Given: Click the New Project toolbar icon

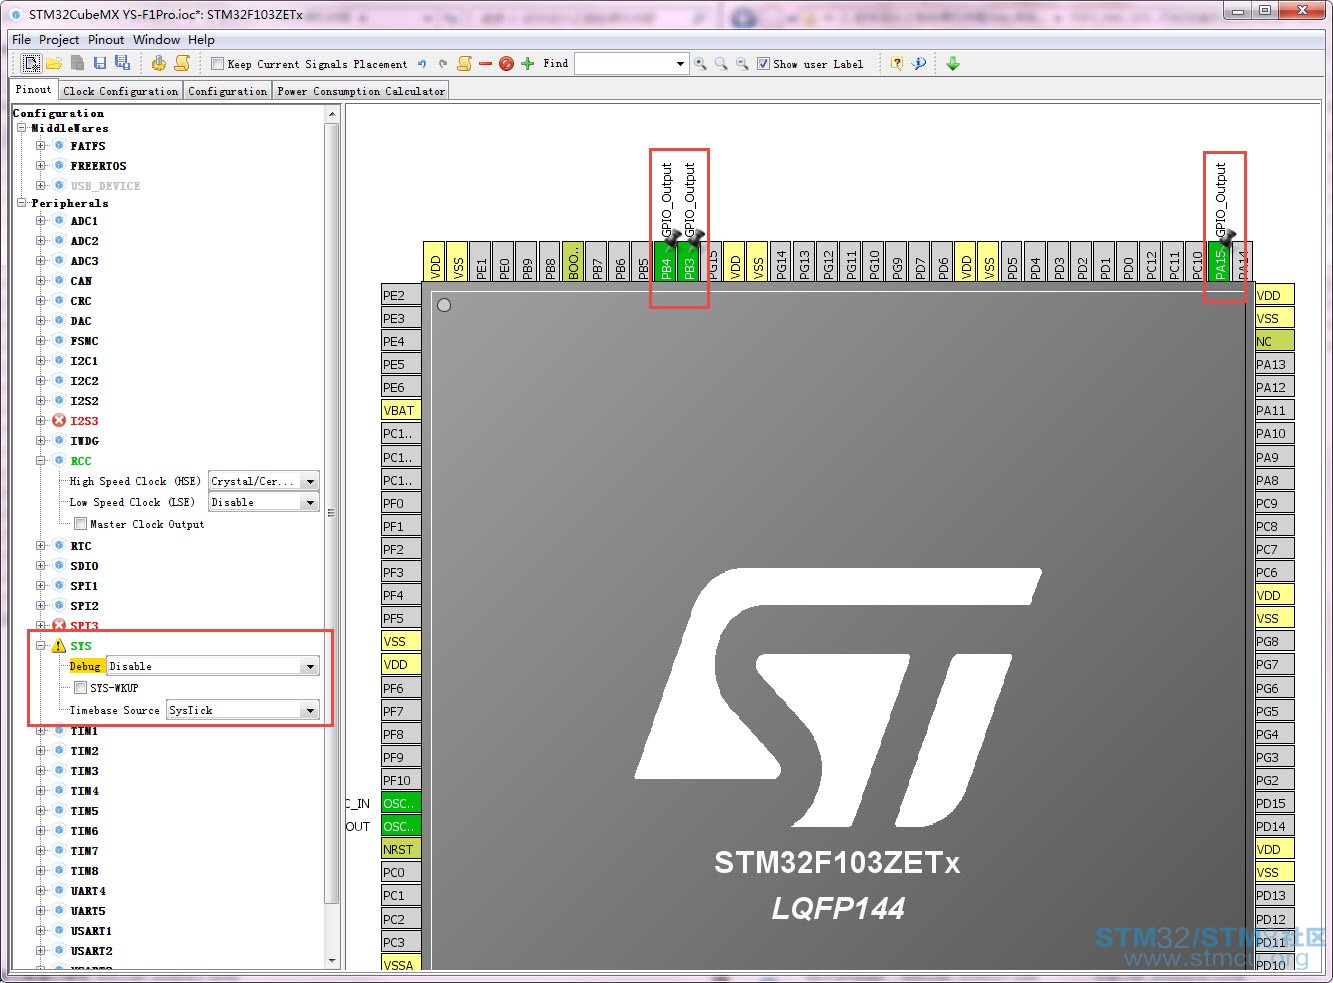Looking at the screenshot, I should coord(31,64).
